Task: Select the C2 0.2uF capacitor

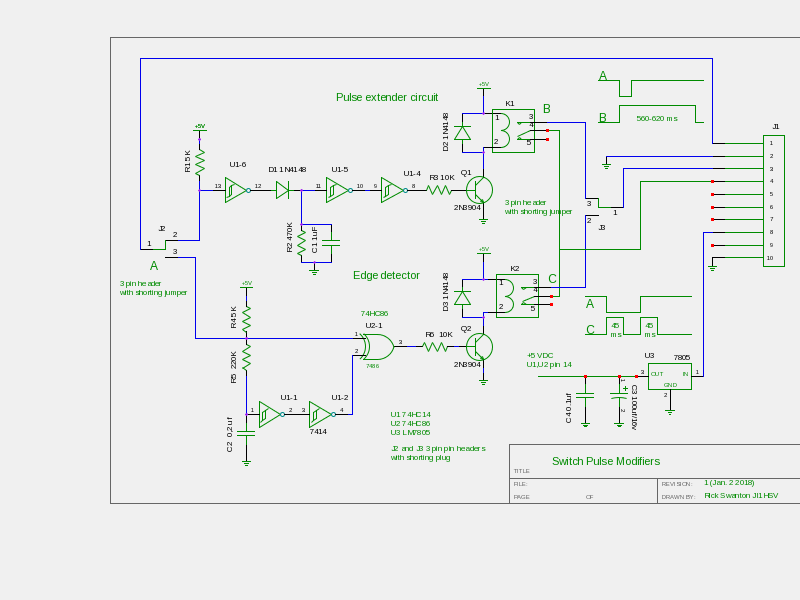Action: (x=246, y=434)
